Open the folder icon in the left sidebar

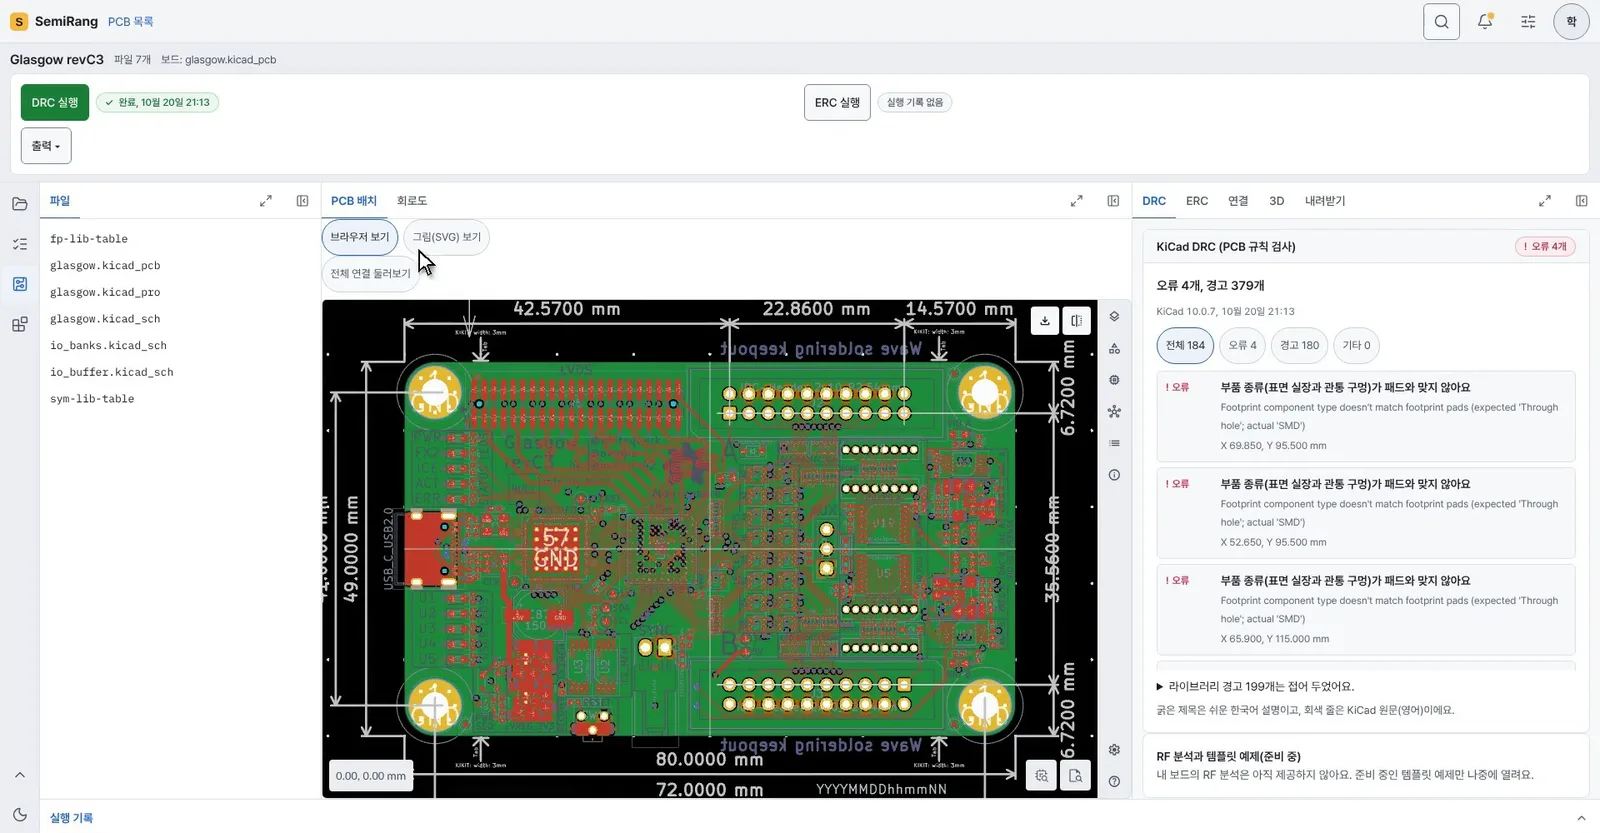coord(20,204)
